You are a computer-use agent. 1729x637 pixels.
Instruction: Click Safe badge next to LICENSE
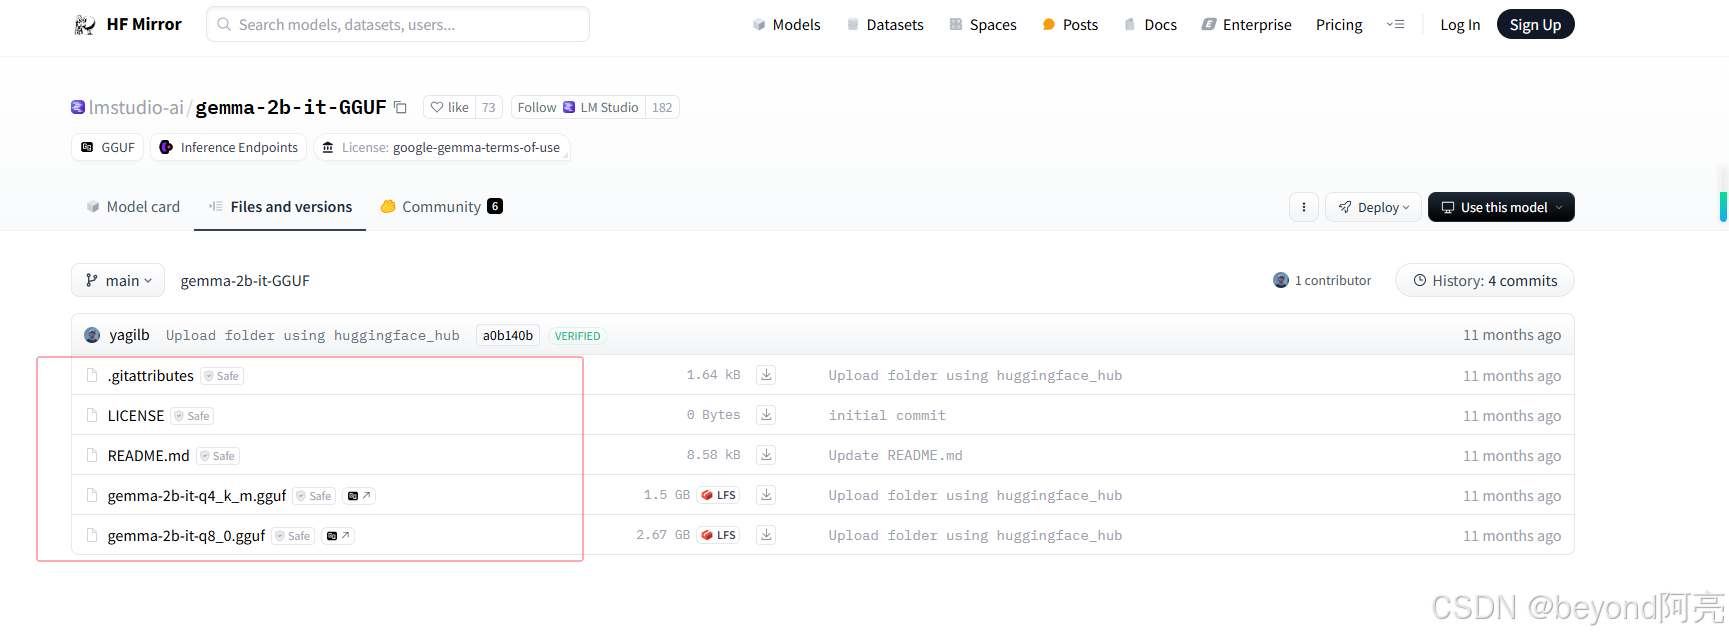click(x=193, y=416)
